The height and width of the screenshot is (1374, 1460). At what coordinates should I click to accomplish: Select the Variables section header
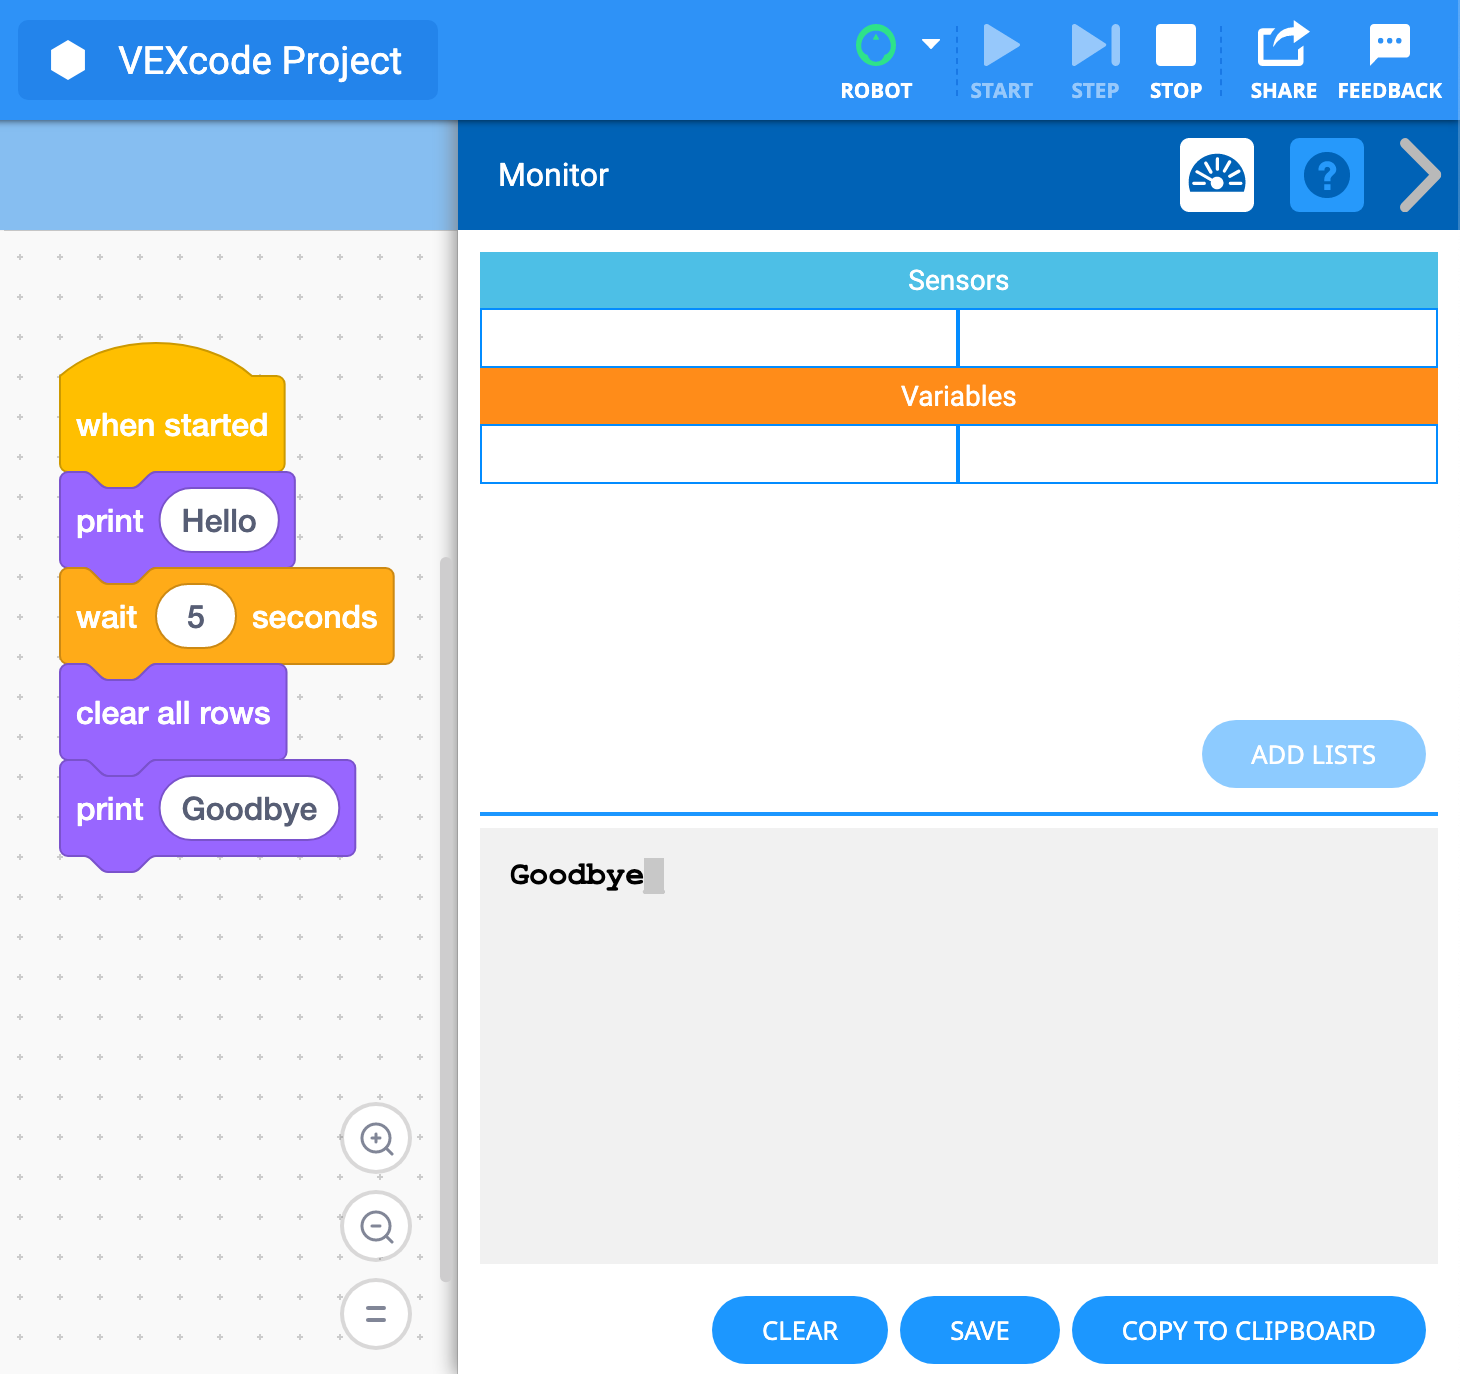pos(958,396)
